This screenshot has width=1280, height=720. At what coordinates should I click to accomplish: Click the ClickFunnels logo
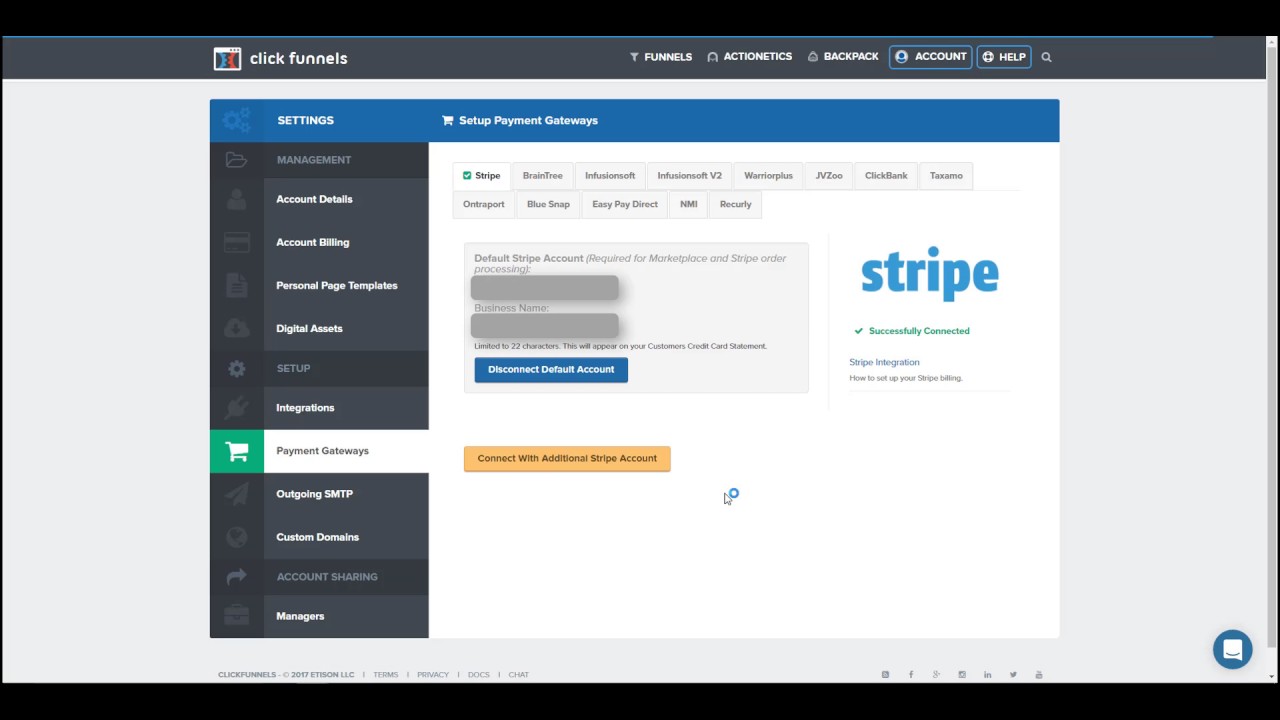pos(281,58)
